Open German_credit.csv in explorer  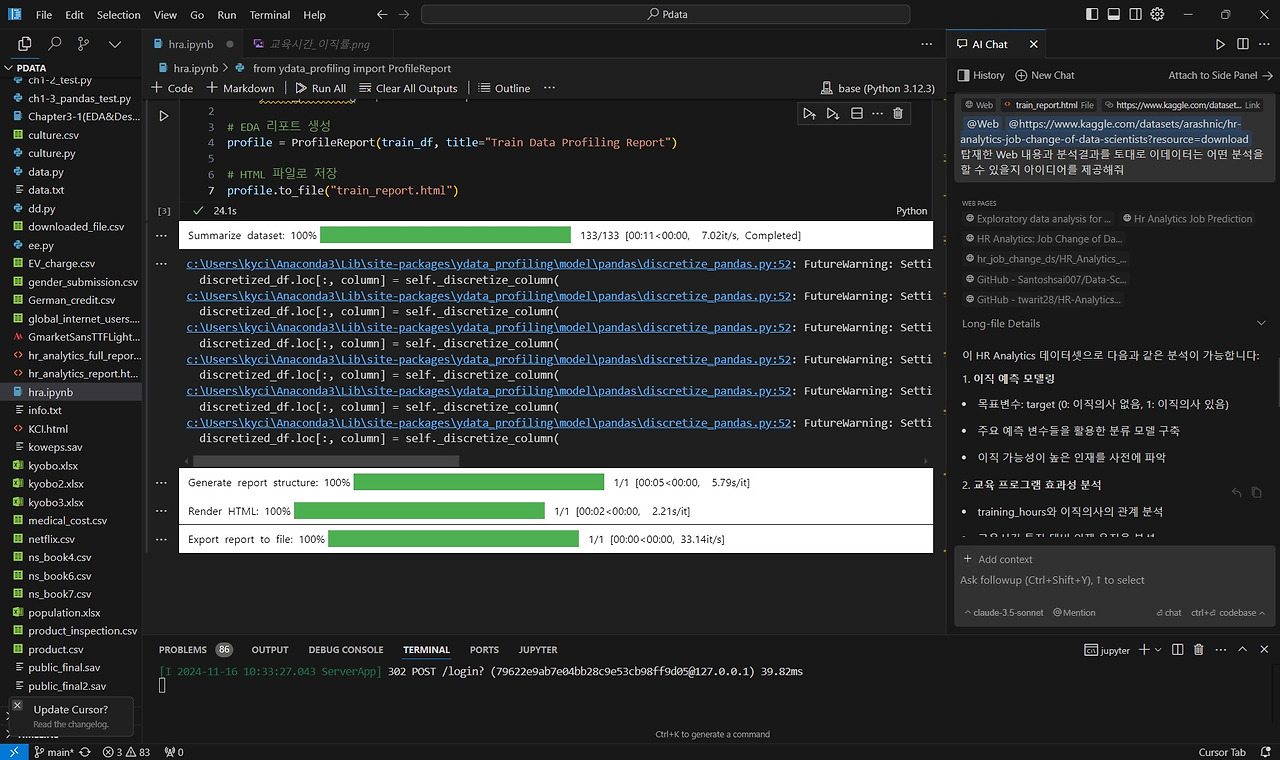(71, 300)
